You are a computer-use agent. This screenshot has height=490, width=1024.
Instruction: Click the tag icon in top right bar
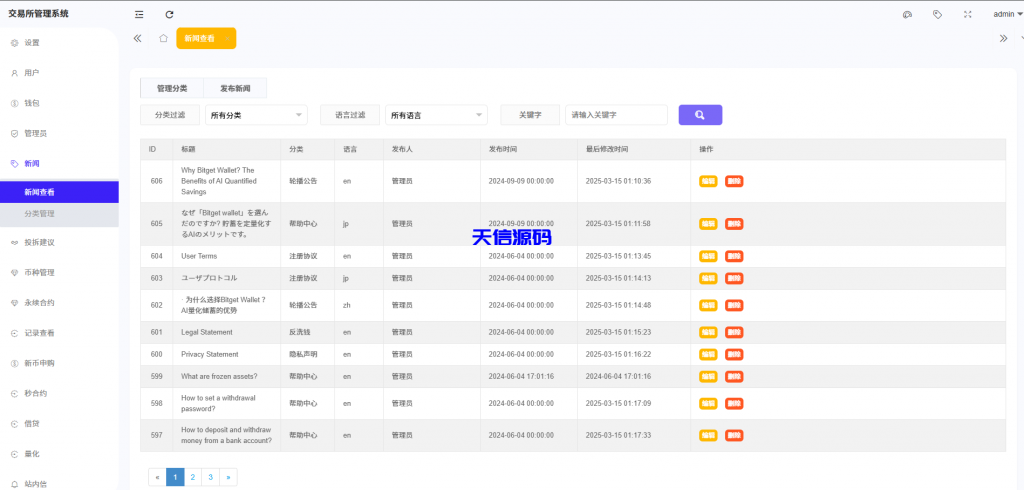coord(938,14)
